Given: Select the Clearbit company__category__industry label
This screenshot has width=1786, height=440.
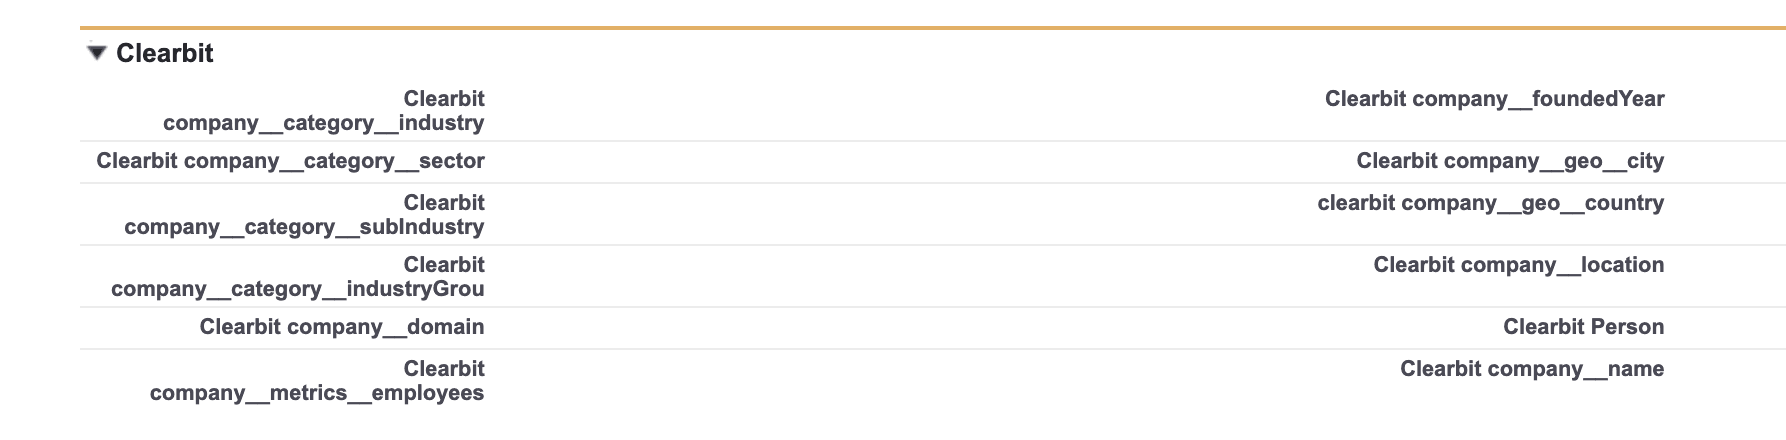Looking at the screenshot, I should (324, 111).
